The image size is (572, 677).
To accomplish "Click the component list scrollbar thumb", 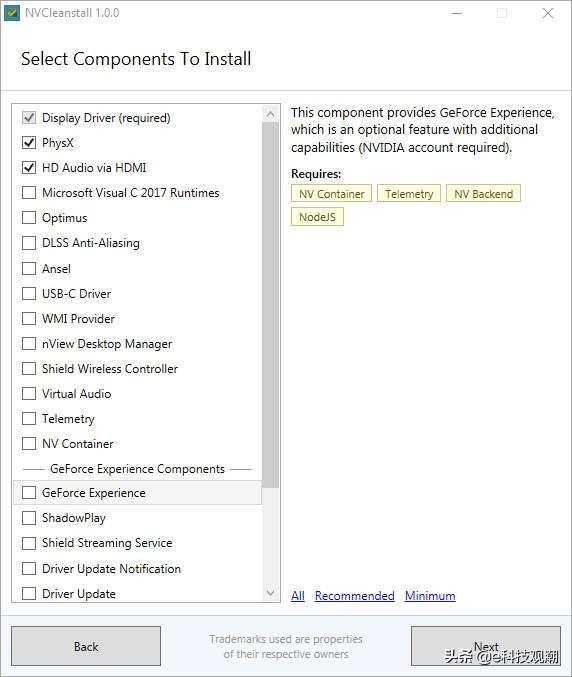I will click(270, 305).
